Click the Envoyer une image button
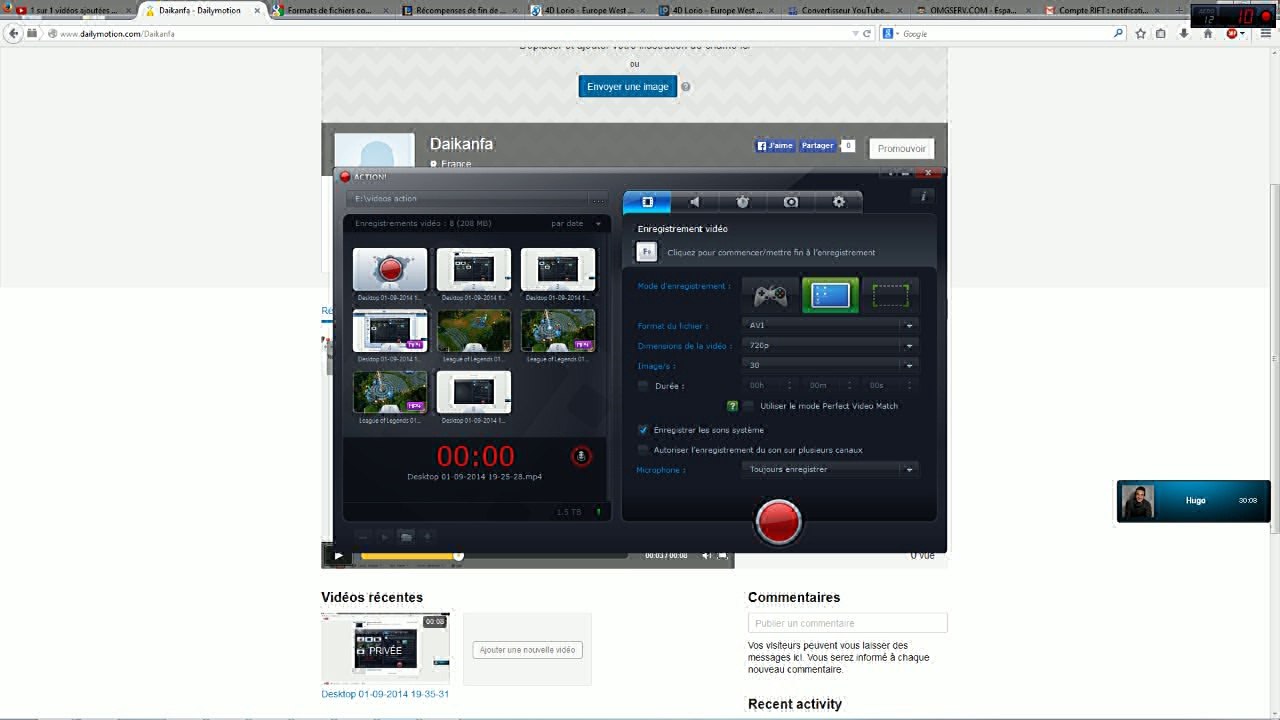Viewport: 1280px width, 720px height. coord(628,87)
